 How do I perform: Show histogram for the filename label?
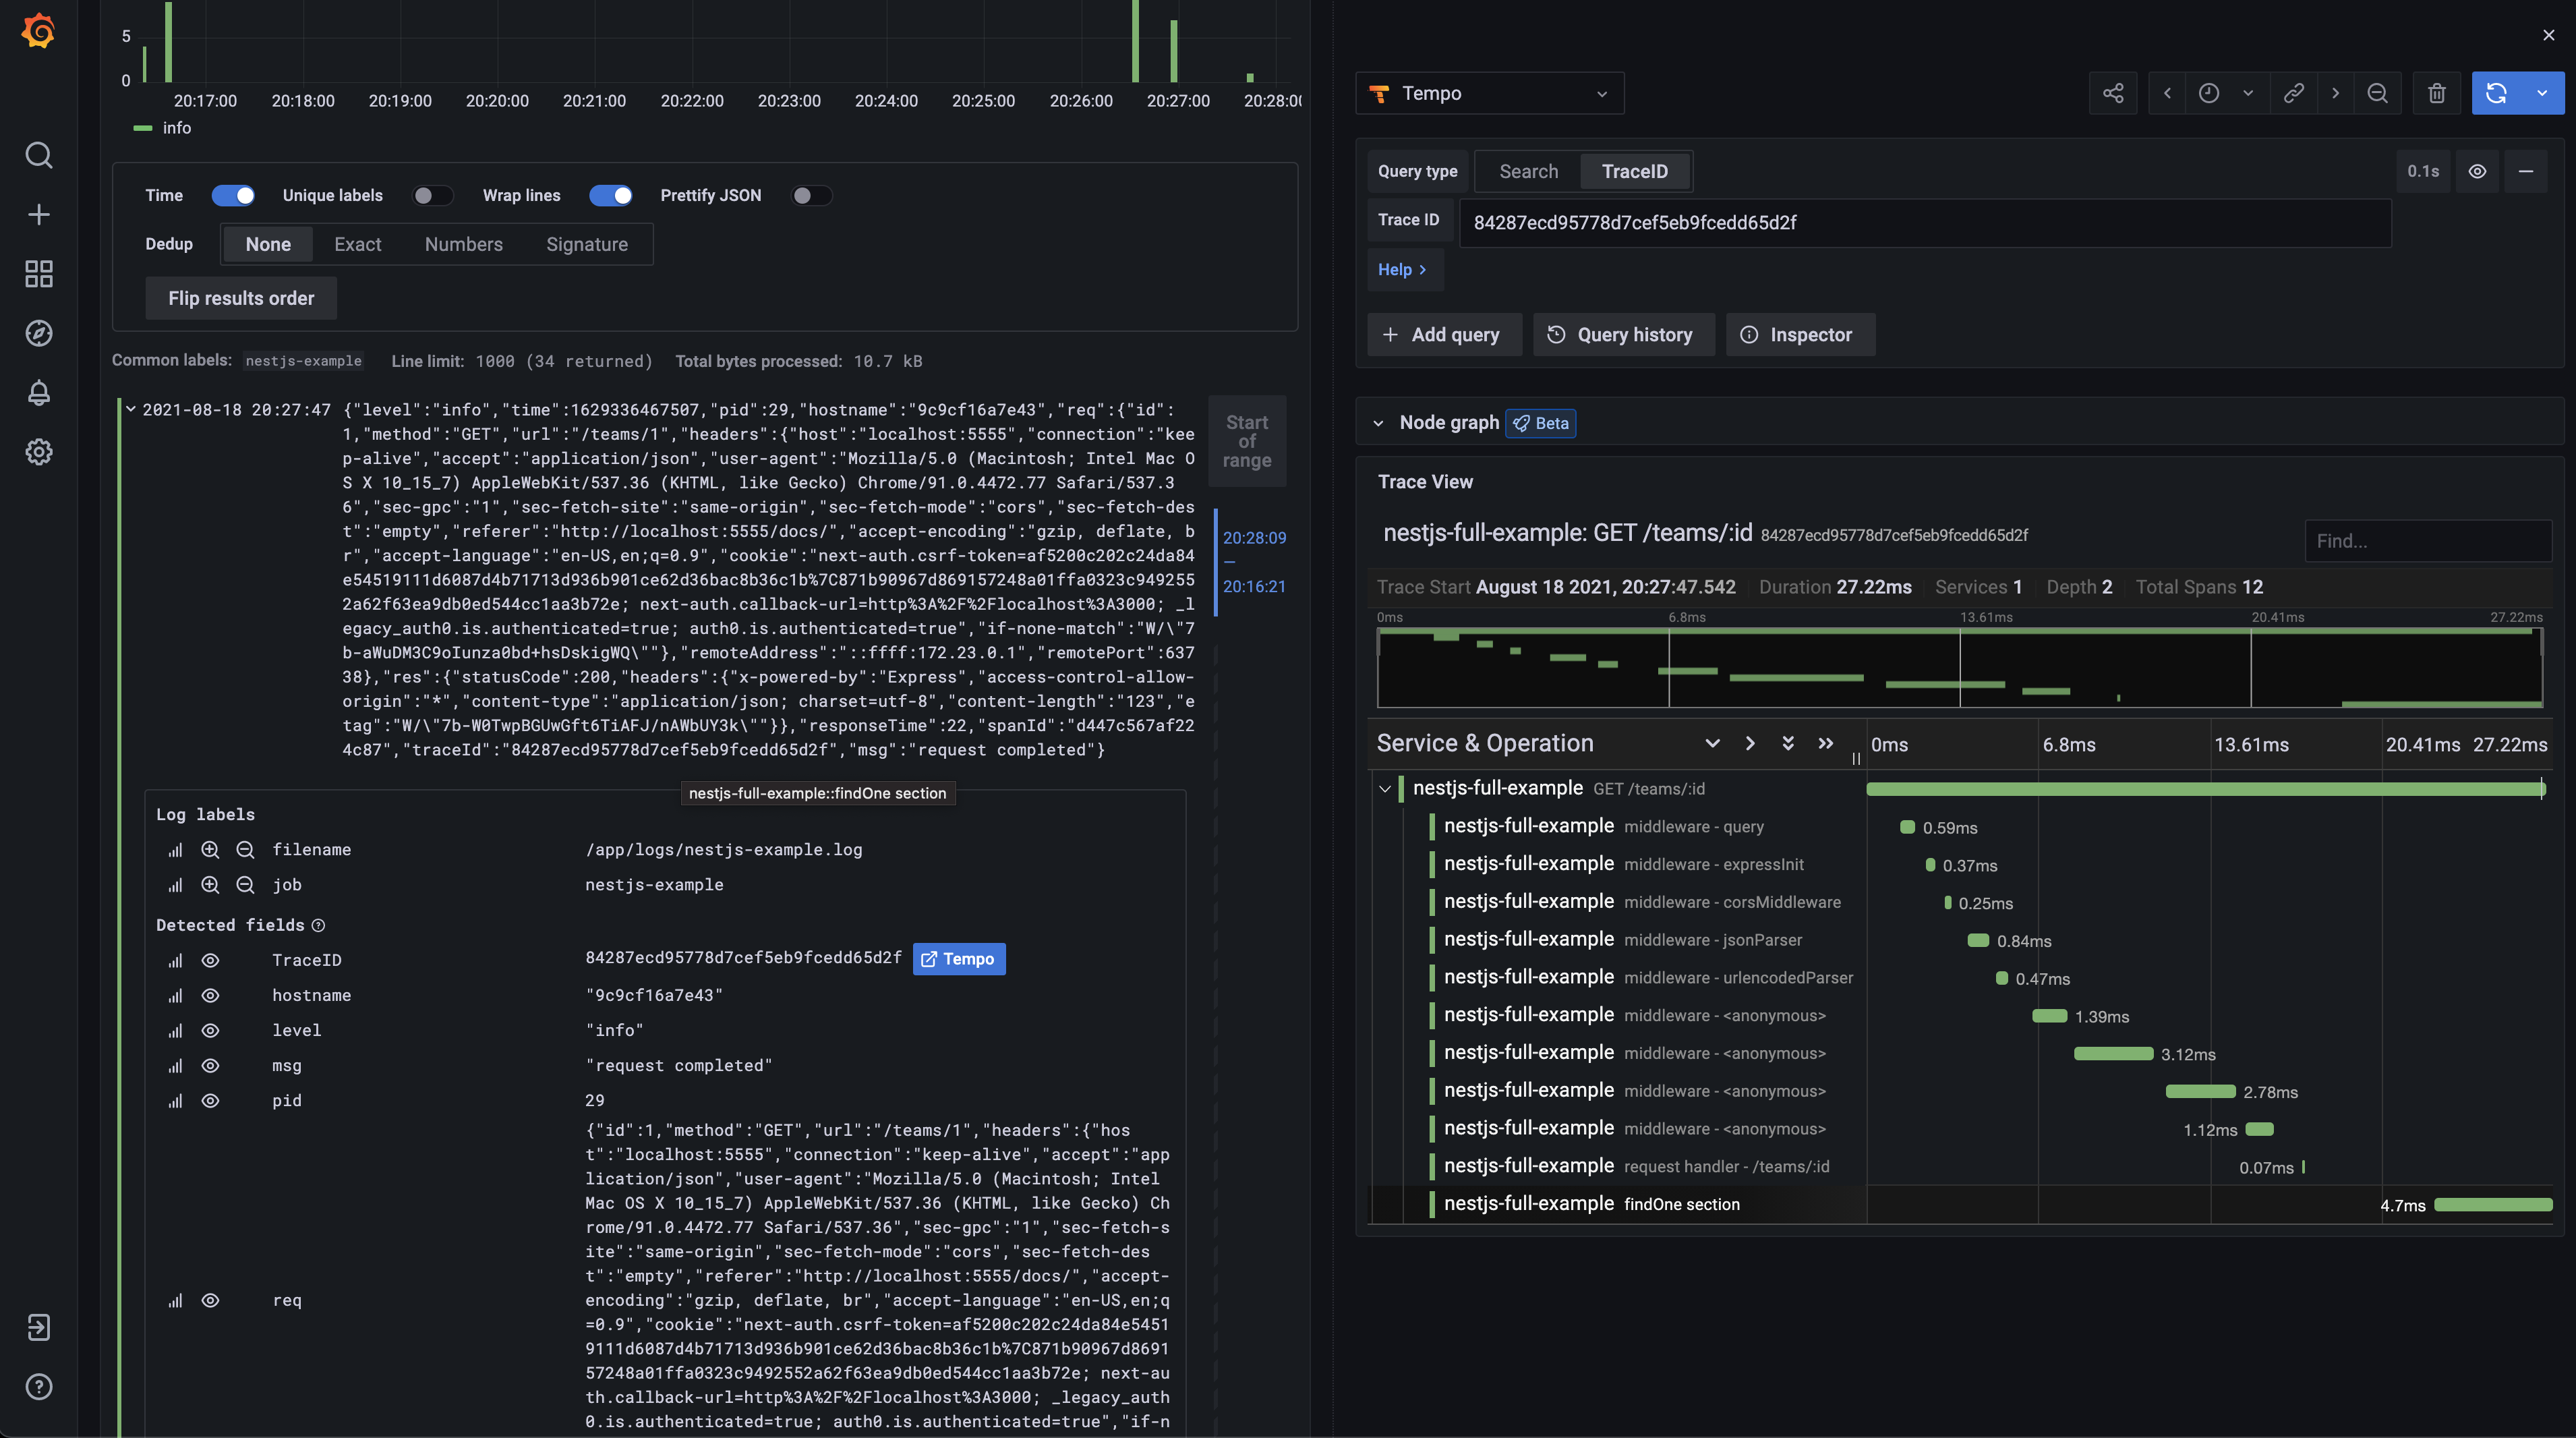[175, 850]
